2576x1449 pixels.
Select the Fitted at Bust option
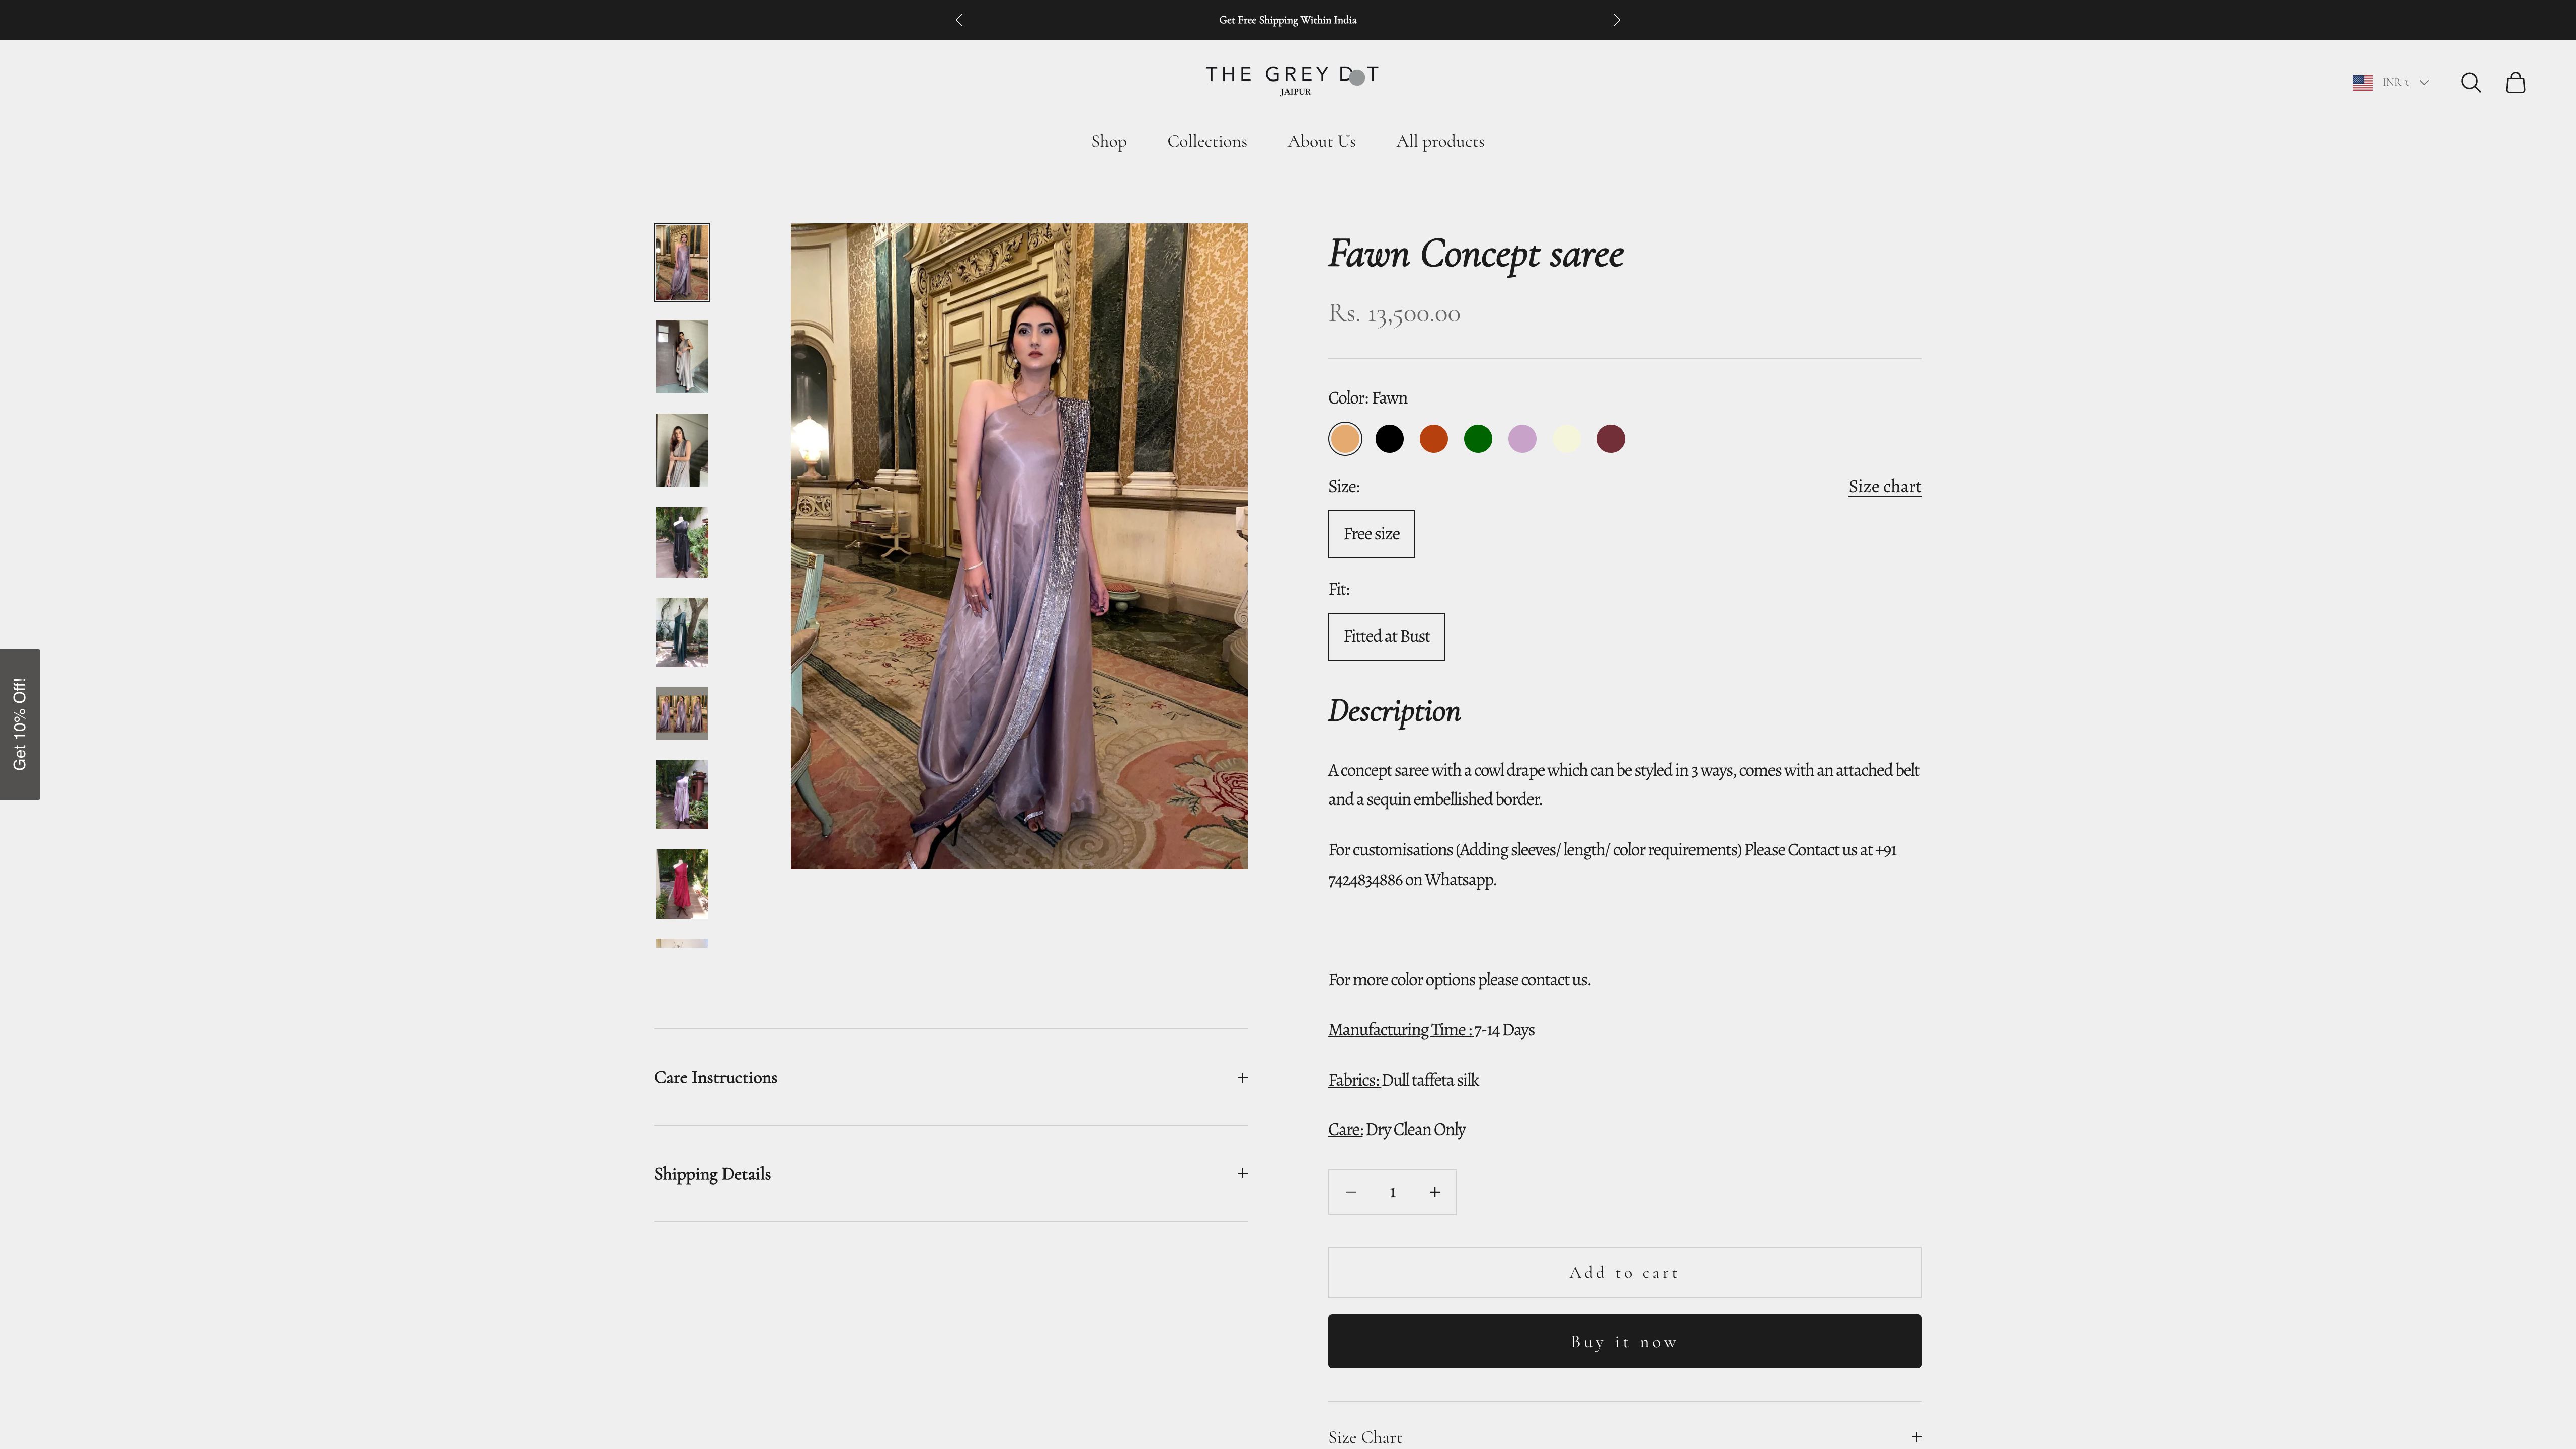[x=1386, y=636]
